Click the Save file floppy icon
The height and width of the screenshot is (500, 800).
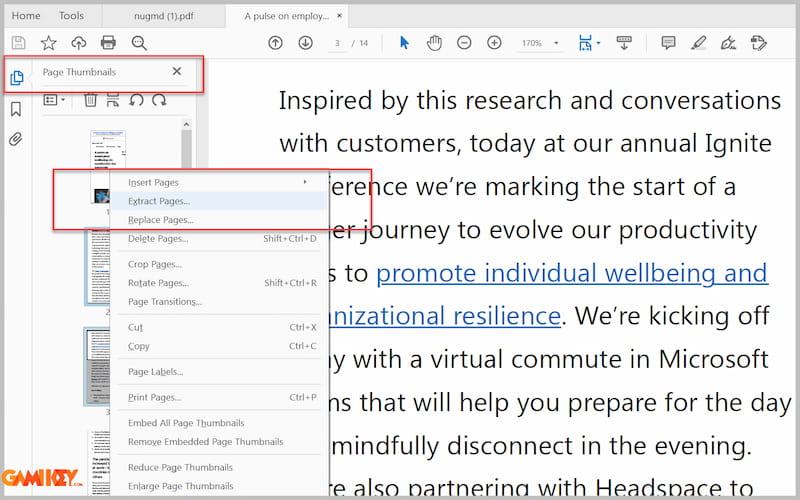click(x=19, y=43)
